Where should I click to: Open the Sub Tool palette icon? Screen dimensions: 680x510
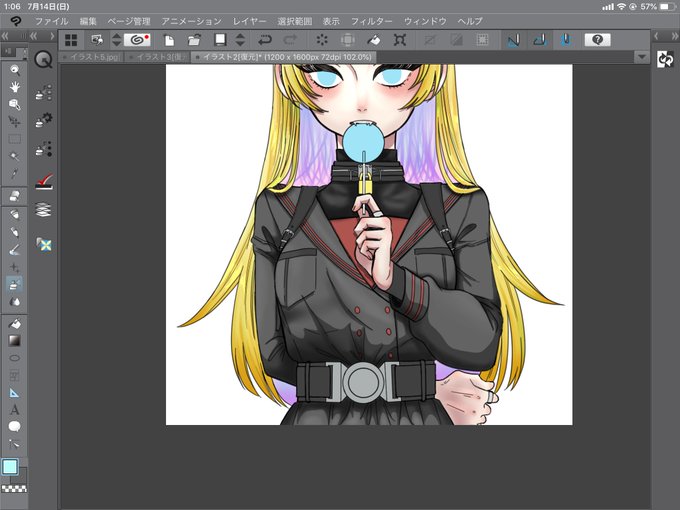43,92
